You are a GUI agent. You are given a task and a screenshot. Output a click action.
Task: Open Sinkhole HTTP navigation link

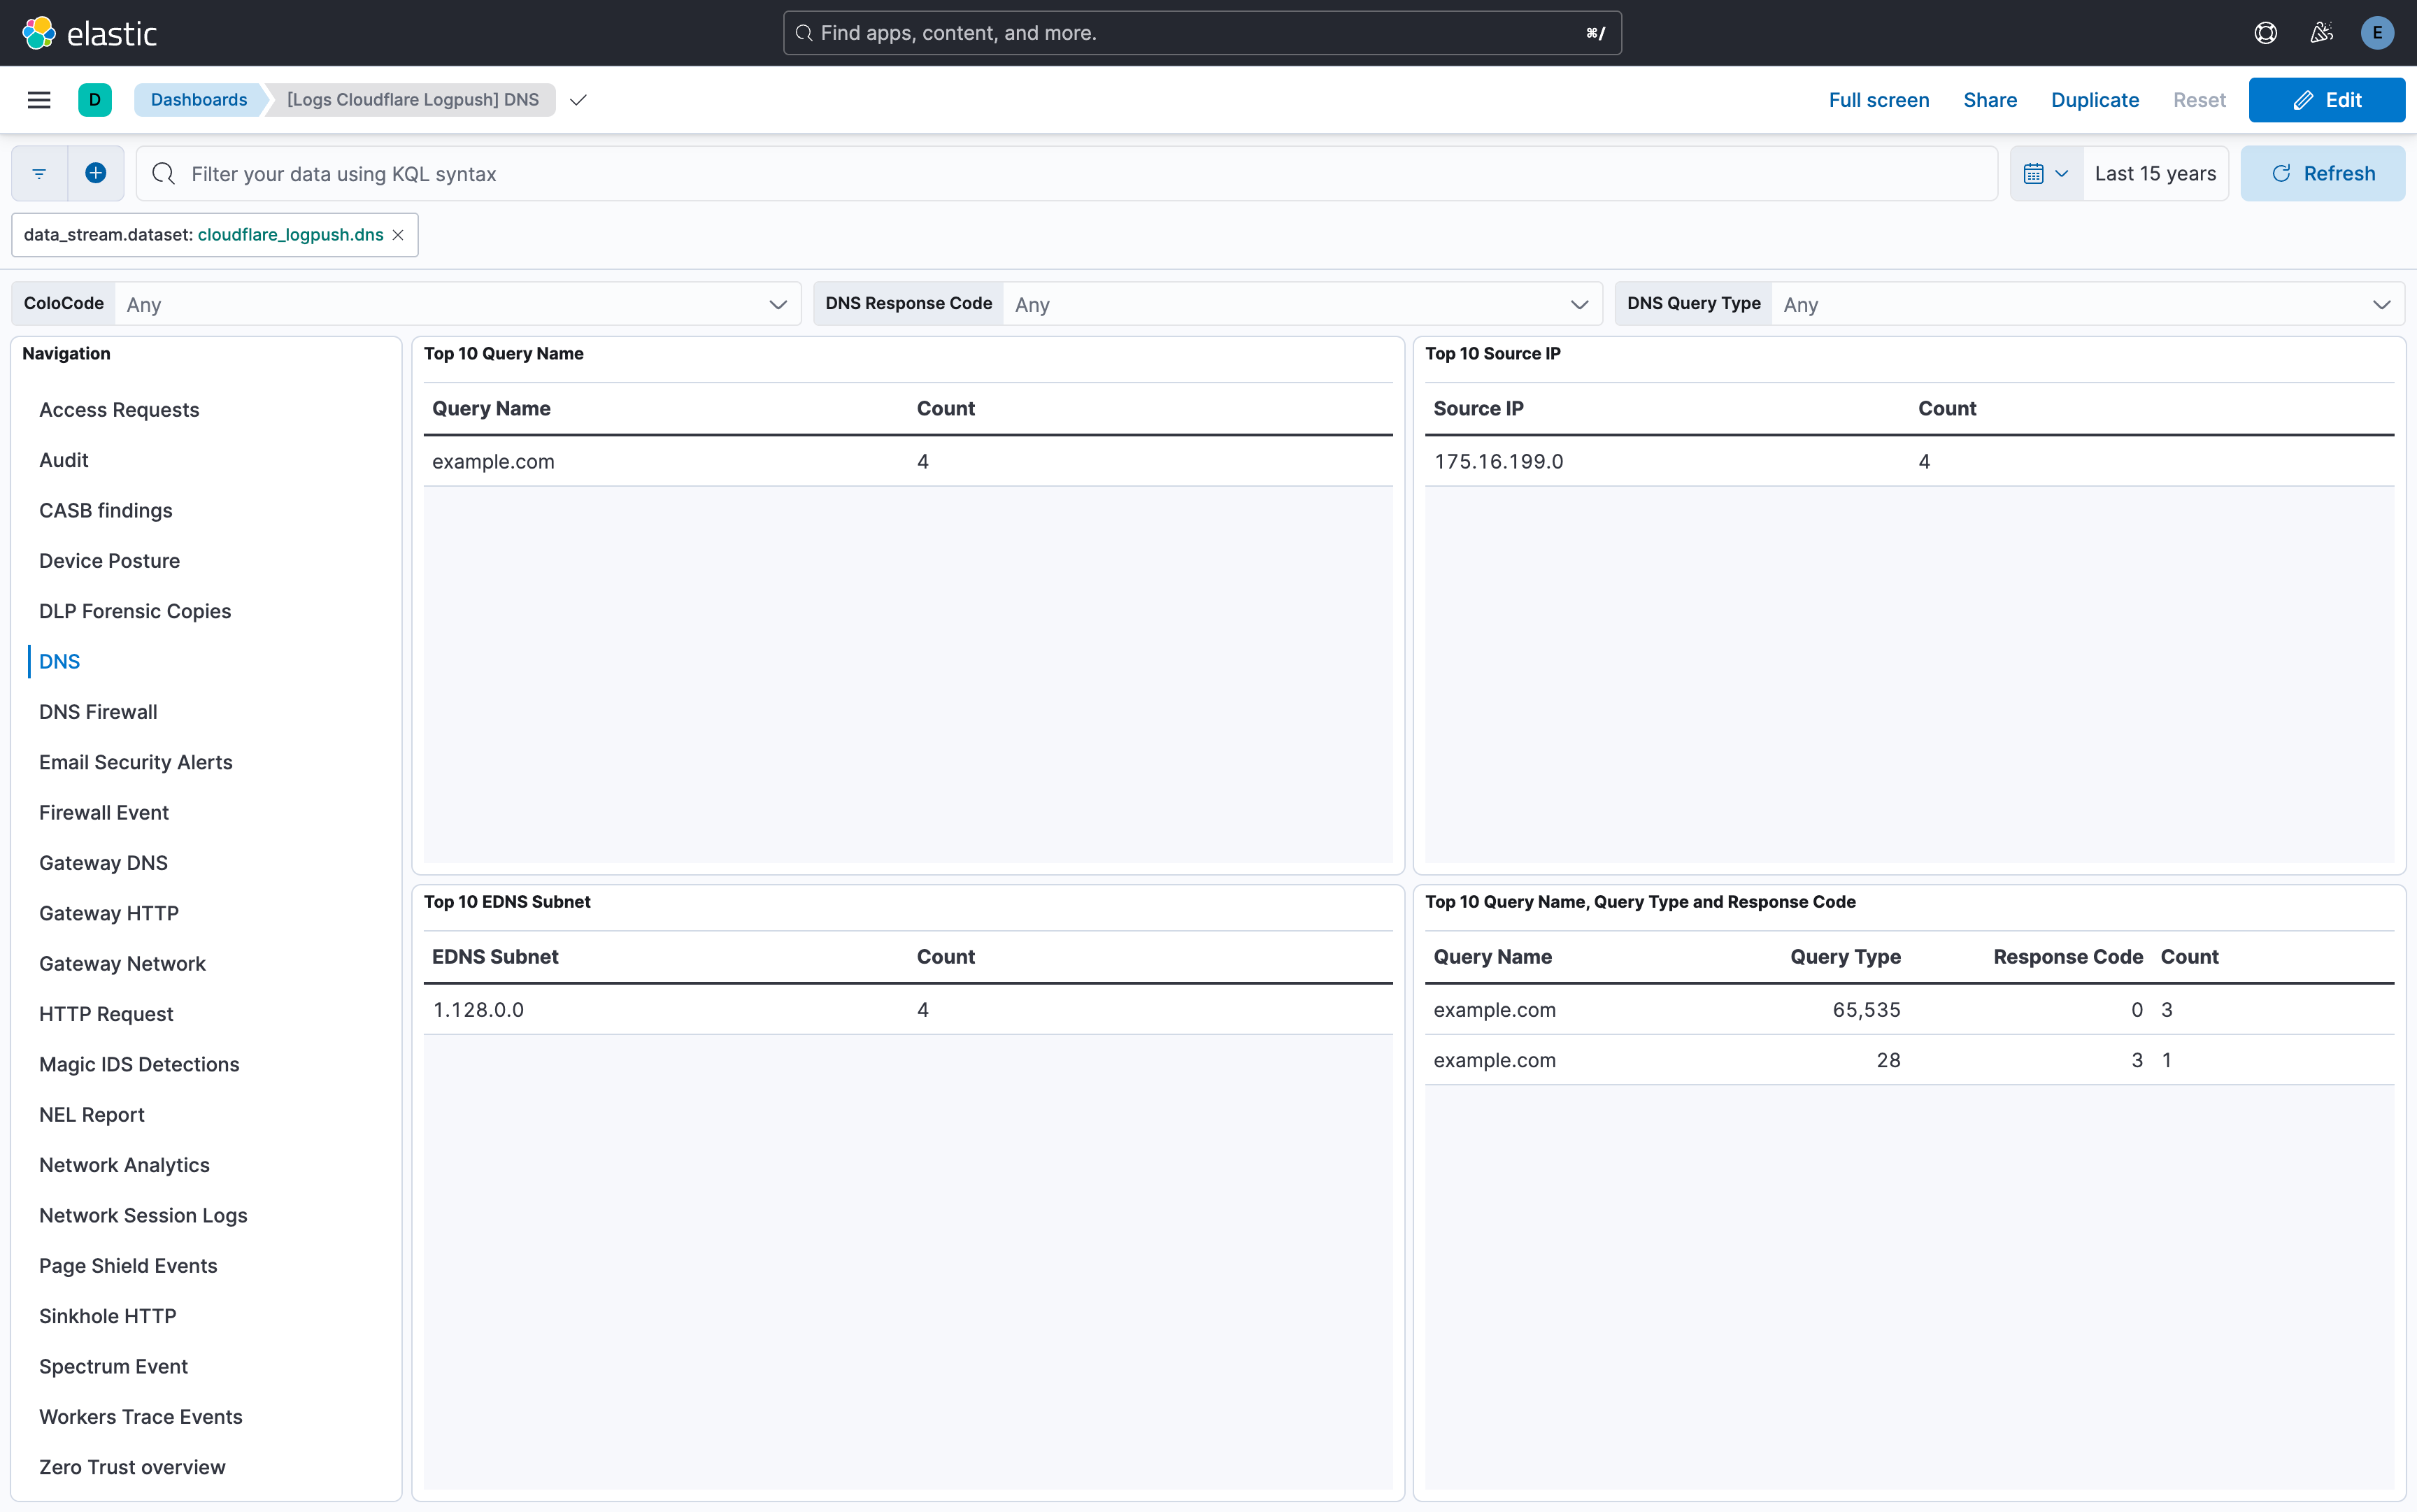tap(108, 1316)
